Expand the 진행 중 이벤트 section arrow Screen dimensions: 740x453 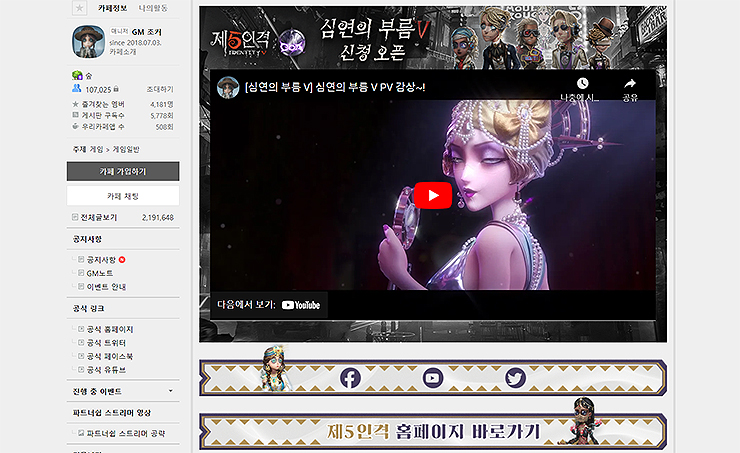[170, 391]
